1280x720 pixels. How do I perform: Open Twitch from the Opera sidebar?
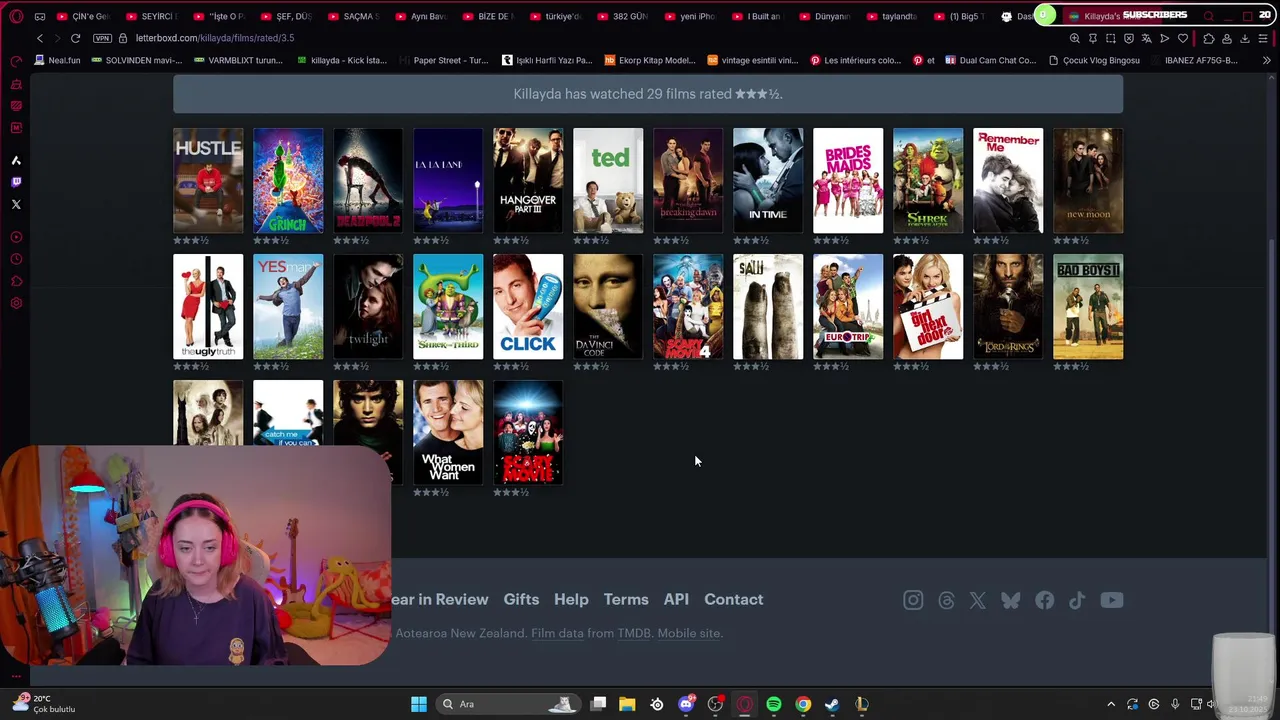[x=16, y=182]
